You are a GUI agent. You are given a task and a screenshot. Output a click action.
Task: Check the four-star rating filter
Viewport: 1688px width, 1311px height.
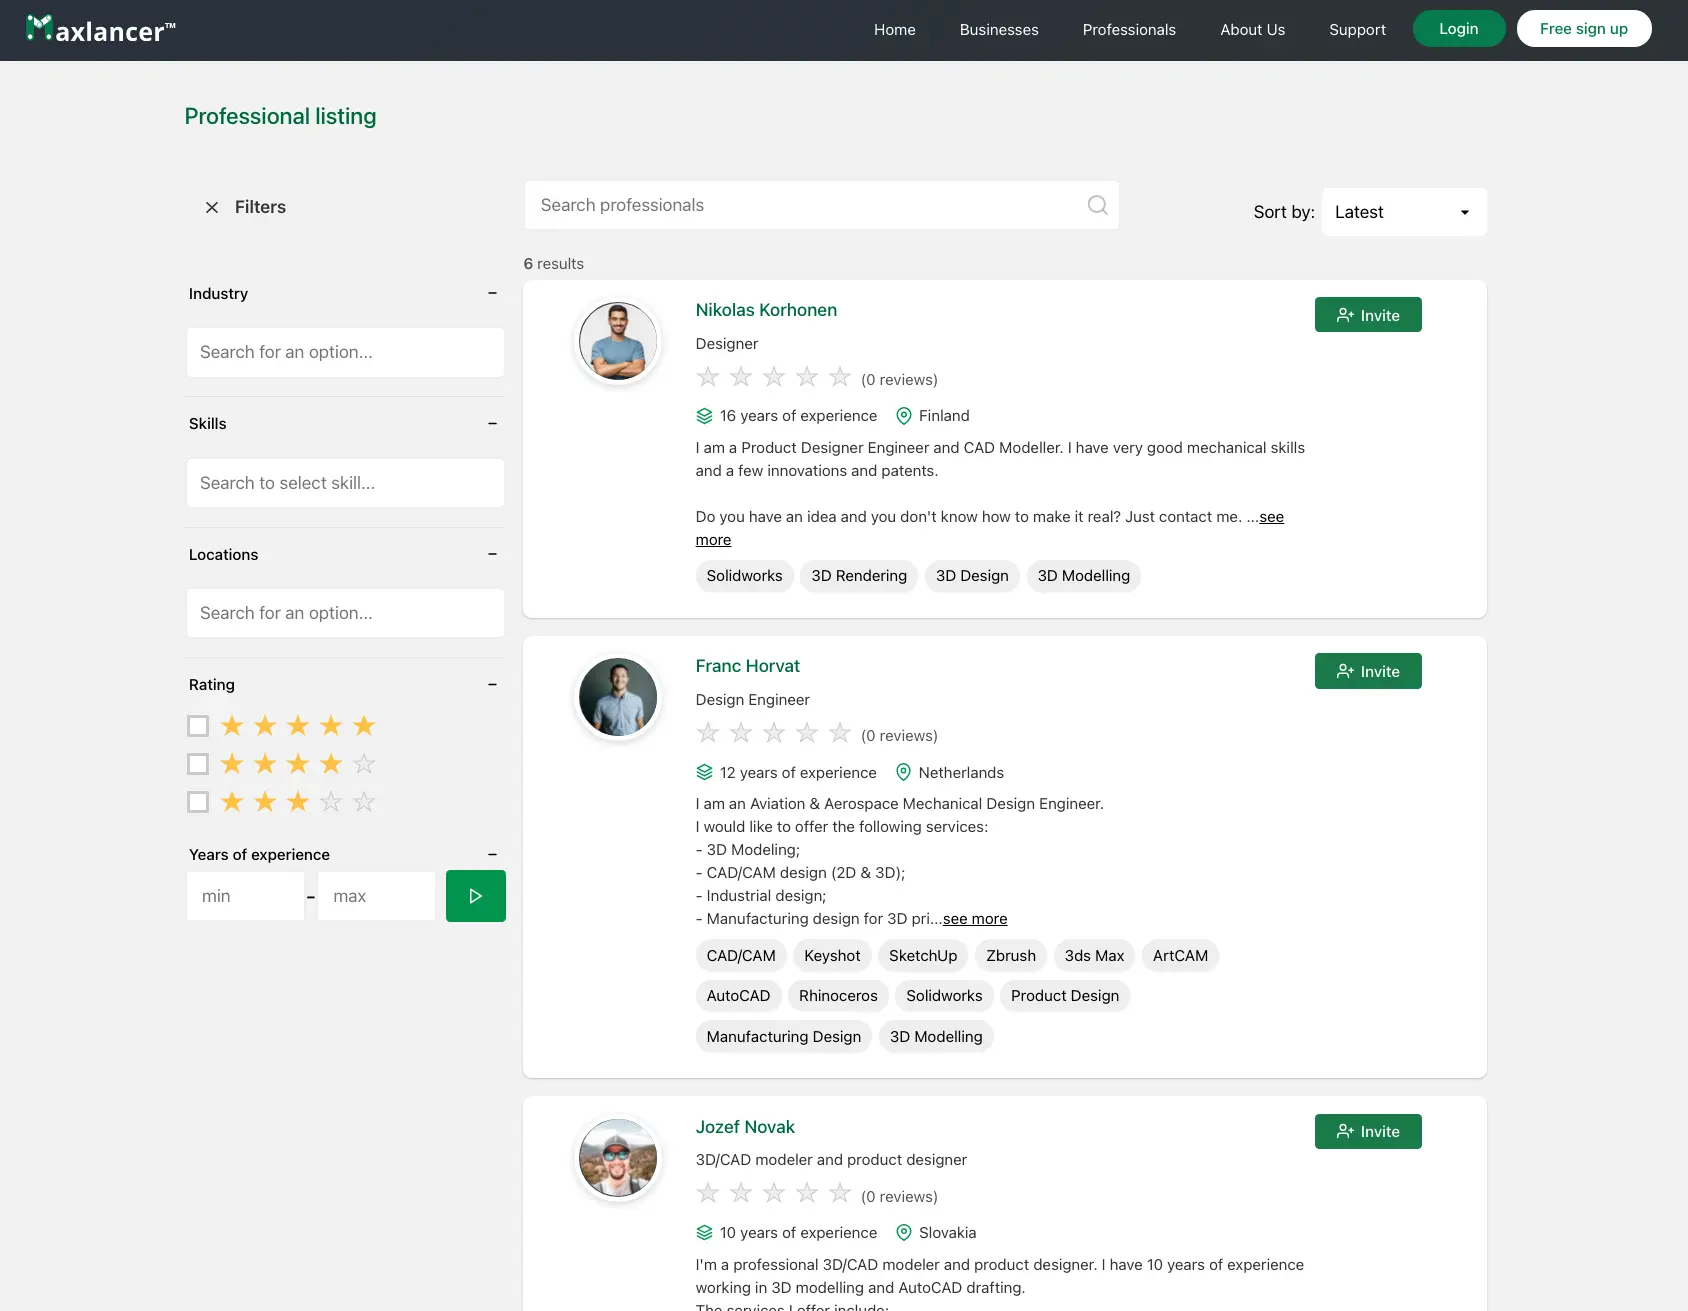tap(198, 764)
